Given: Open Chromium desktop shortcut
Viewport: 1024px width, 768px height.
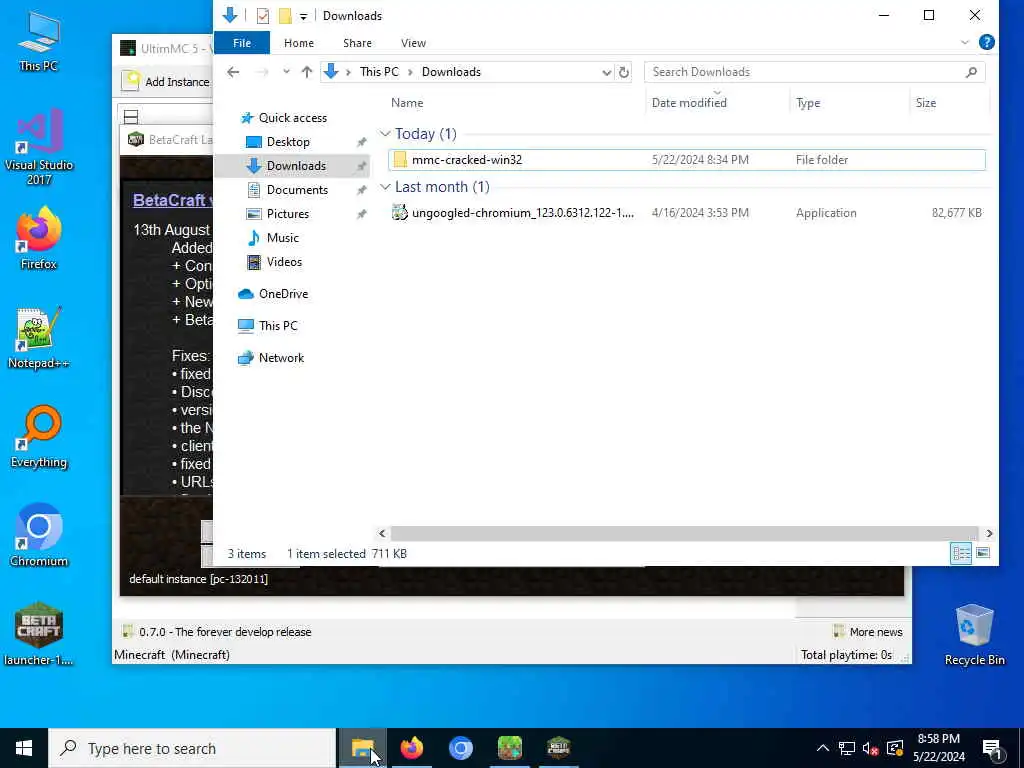Looking at the screenshot, I should [x=39, y=536].
